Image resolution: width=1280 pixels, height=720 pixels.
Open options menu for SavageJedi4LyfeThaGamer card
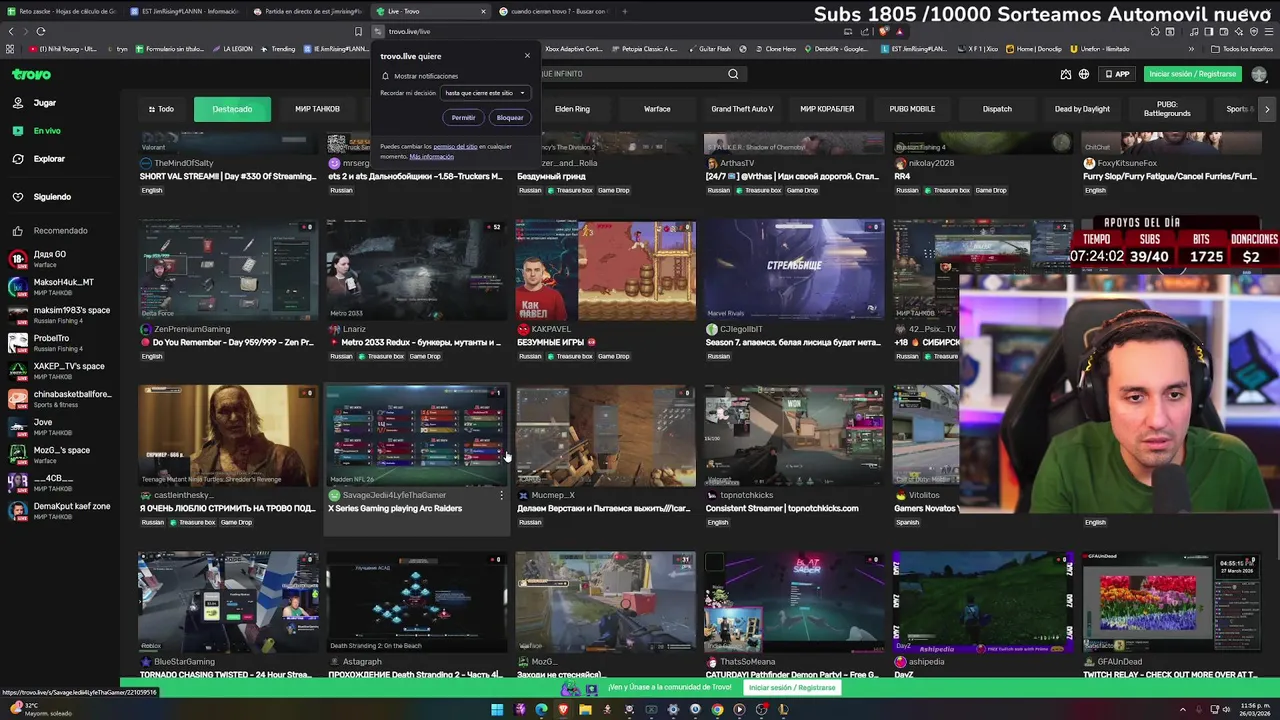501,495
